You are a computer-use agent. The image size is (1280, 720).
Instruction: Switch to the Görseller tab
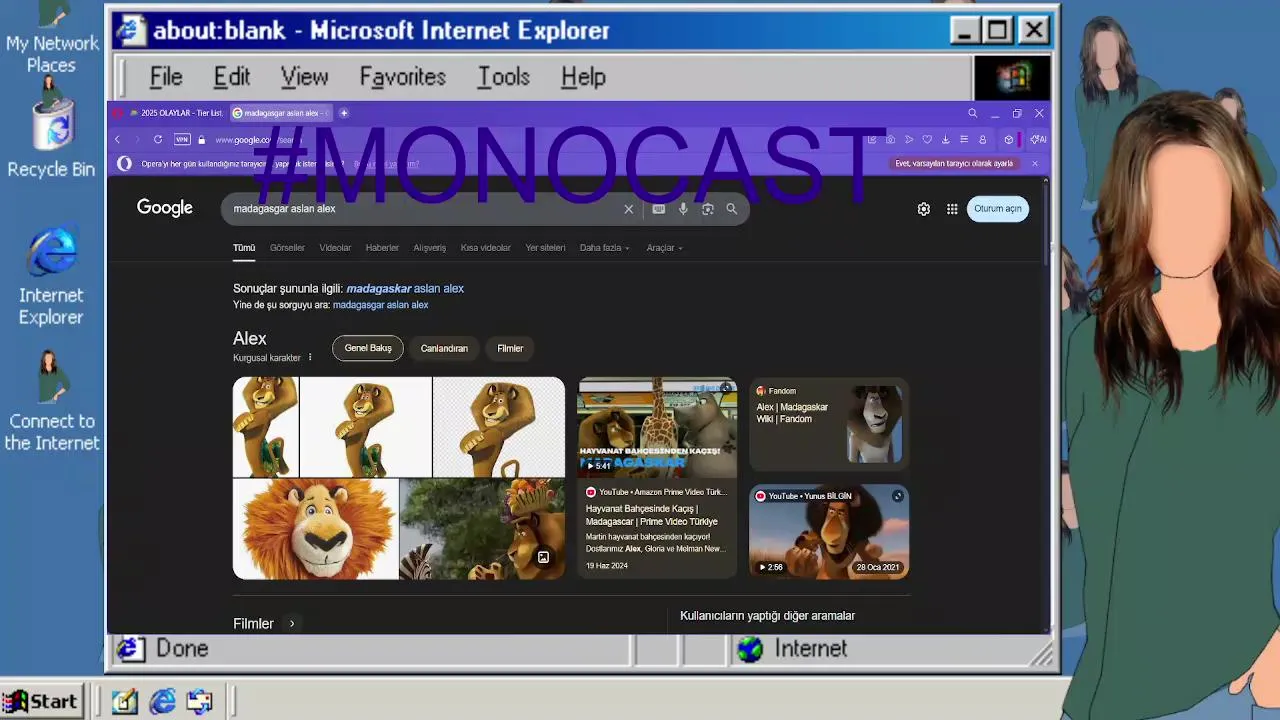(287, 248)
